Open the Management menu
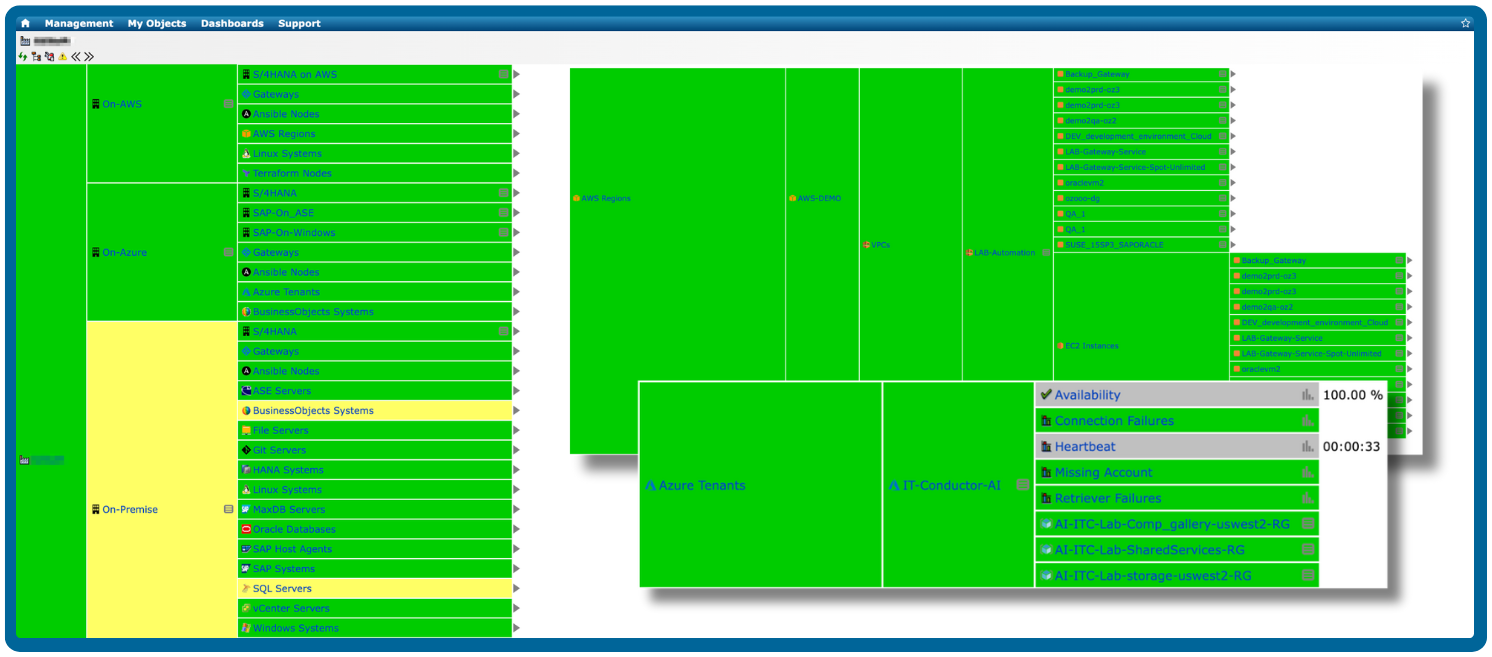 pyautogui.click(x=79, y=23)
